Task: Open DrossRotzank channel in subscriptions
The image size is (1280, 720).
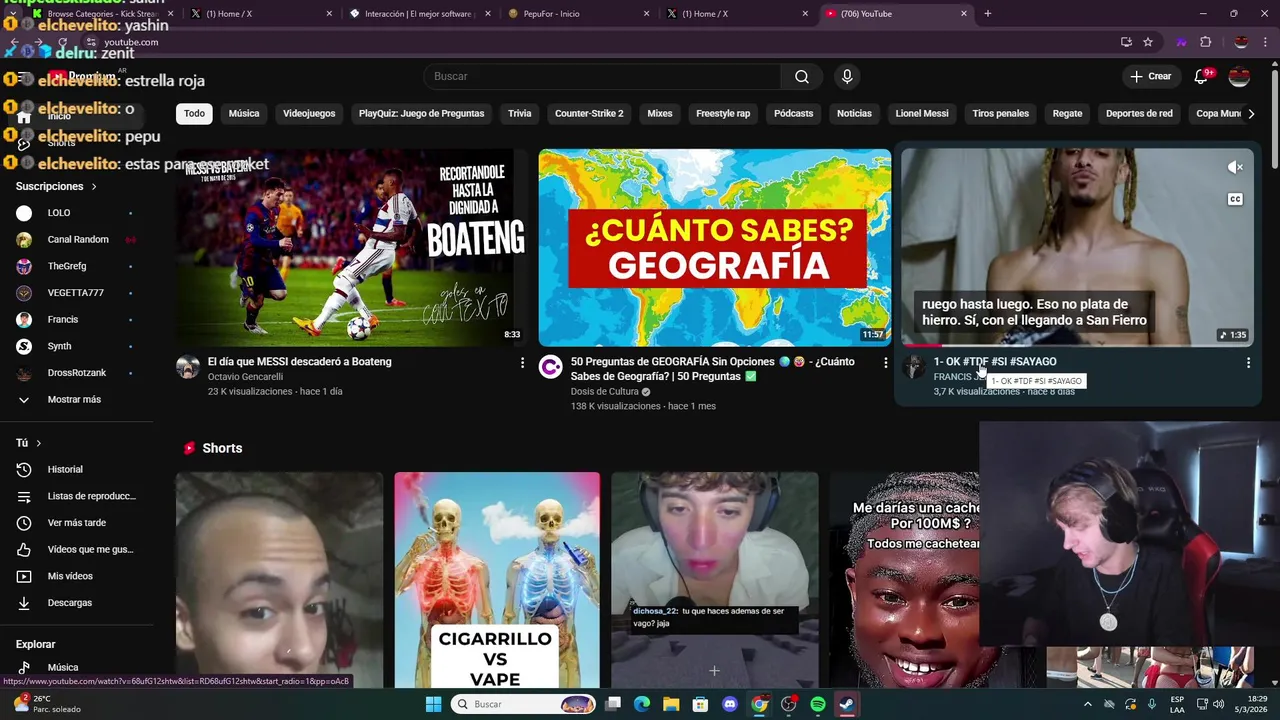Action: pyautogui.click(x=77, y=373)
